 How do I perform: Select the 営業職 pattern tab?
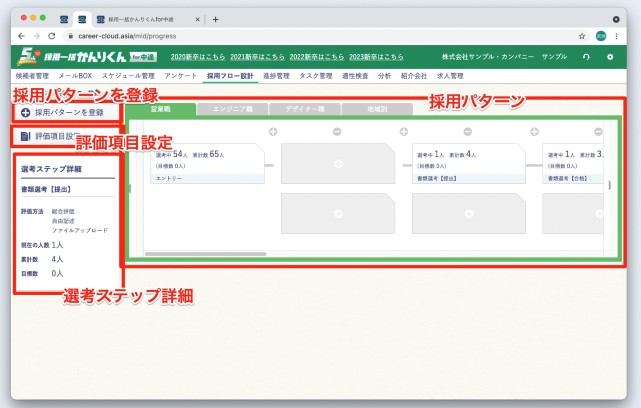161,109
